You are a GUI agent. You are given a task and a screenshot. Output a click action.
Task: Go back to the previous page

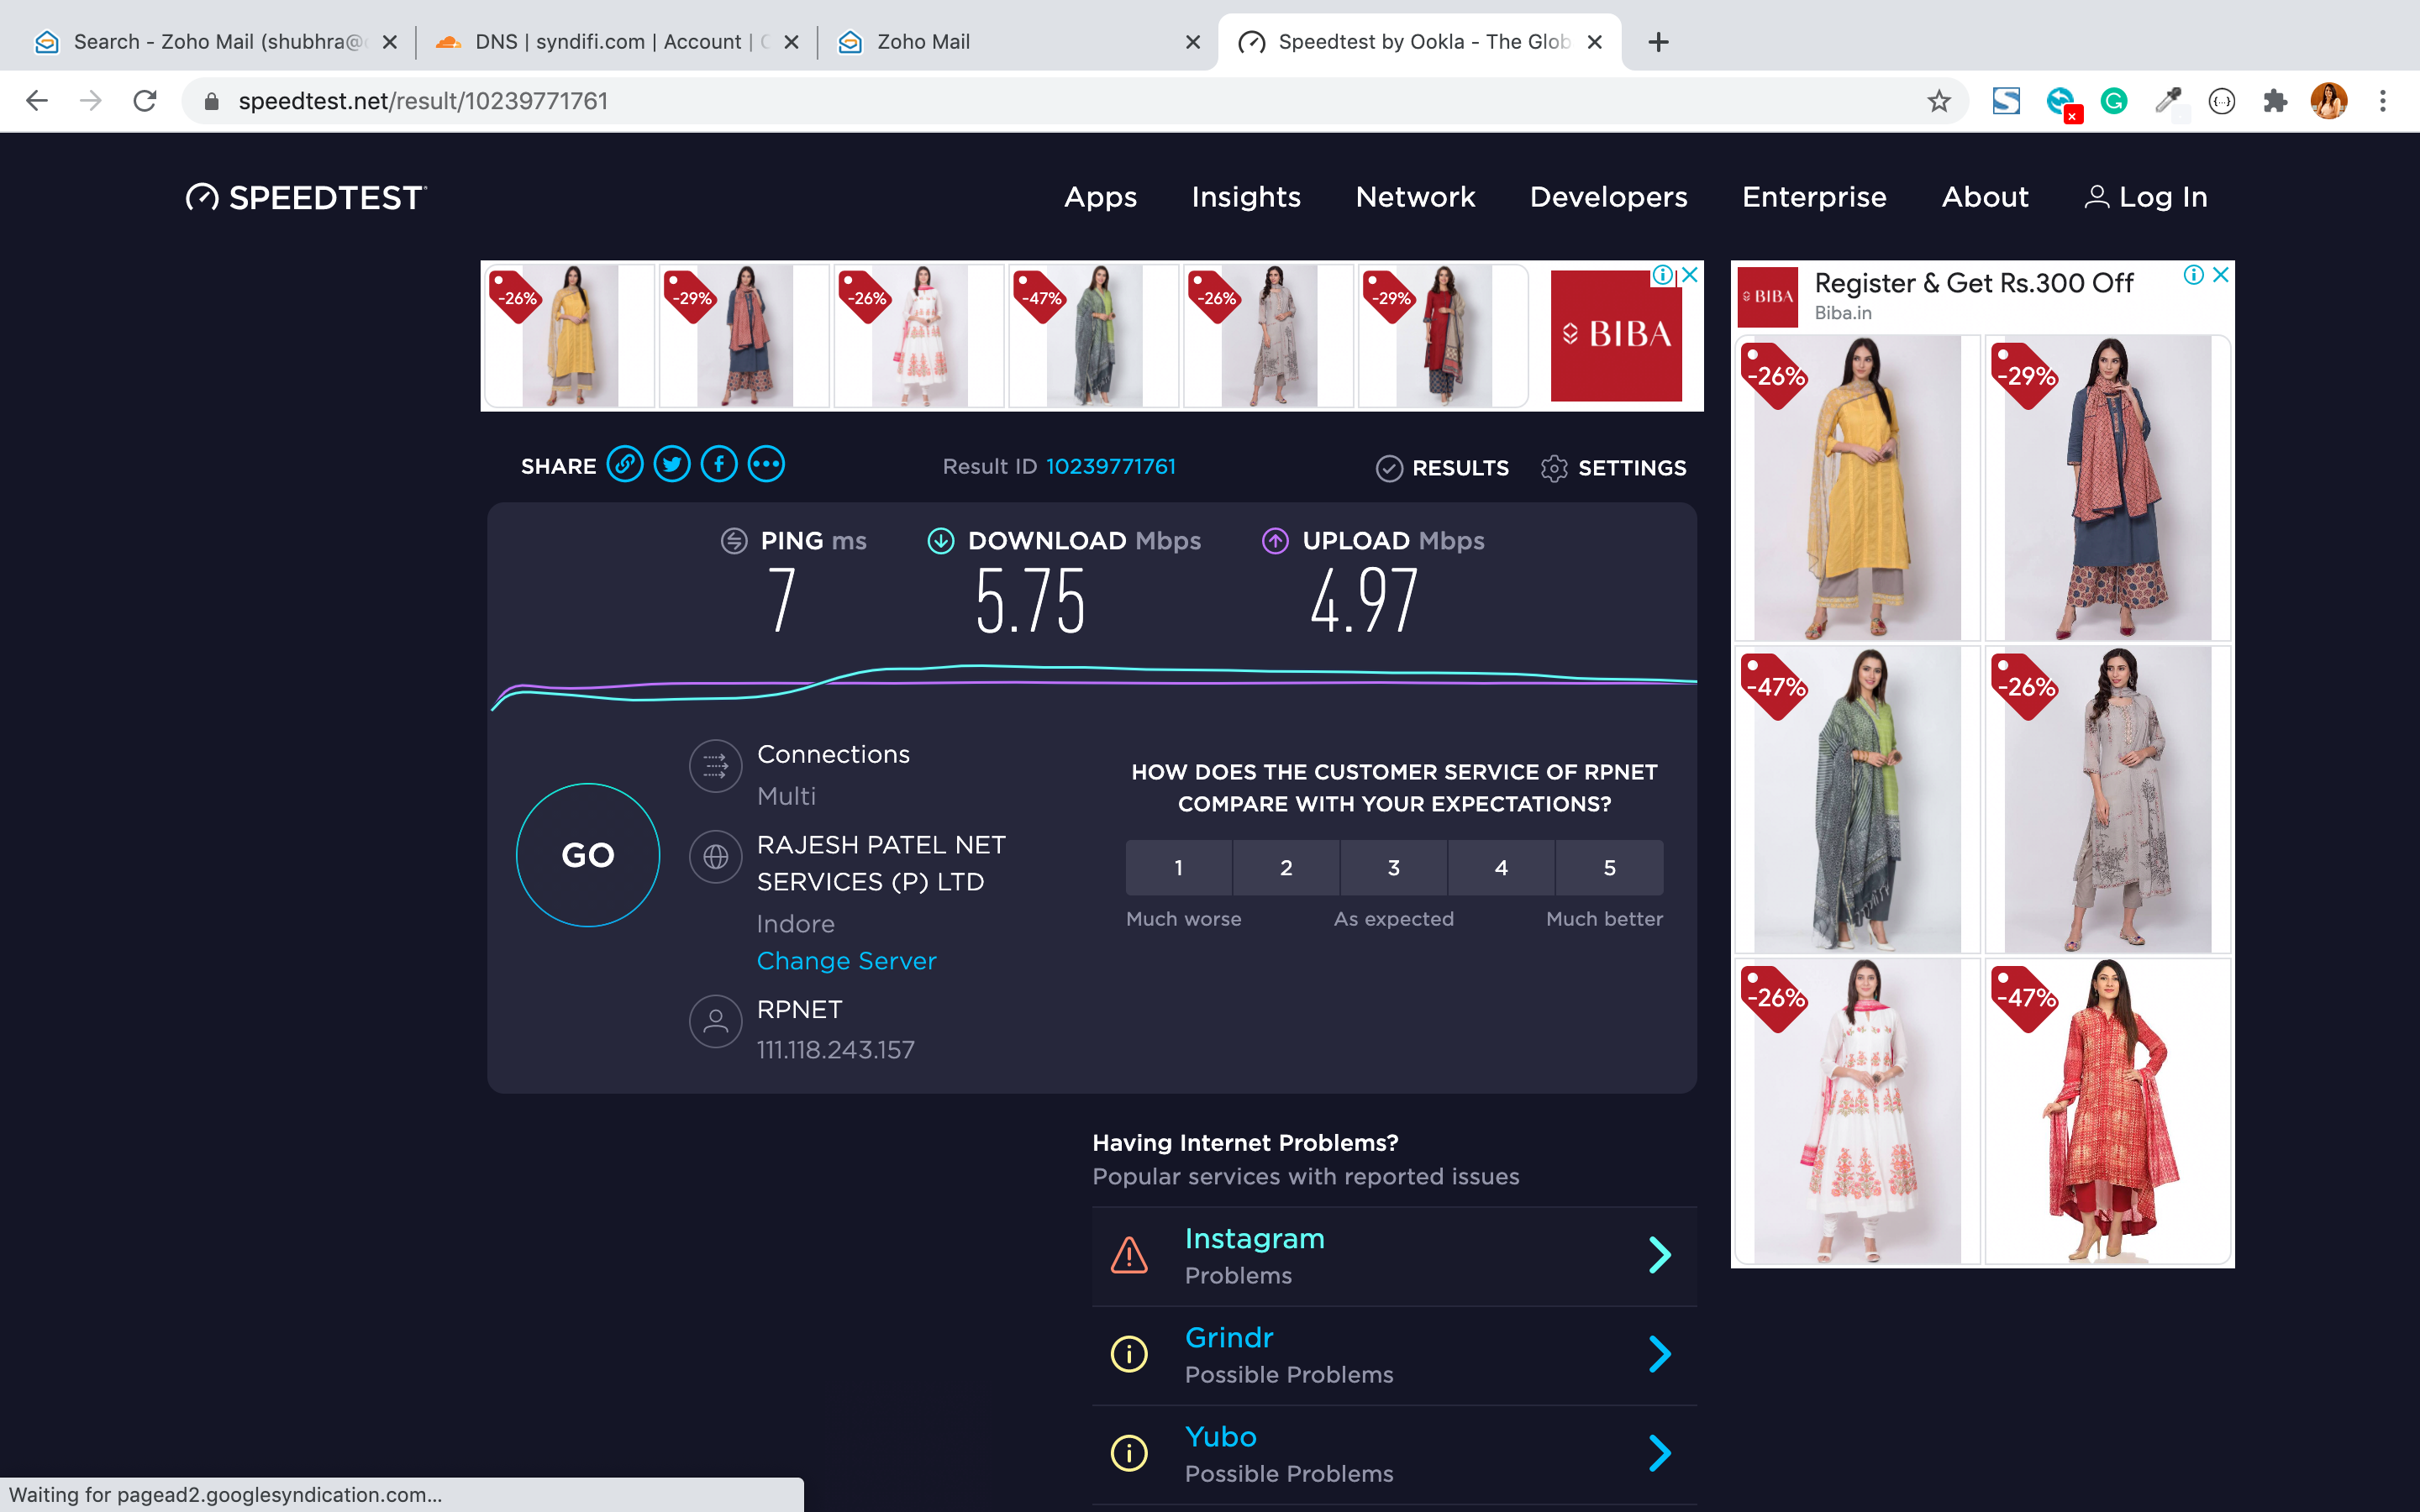[x=37, y=101]
